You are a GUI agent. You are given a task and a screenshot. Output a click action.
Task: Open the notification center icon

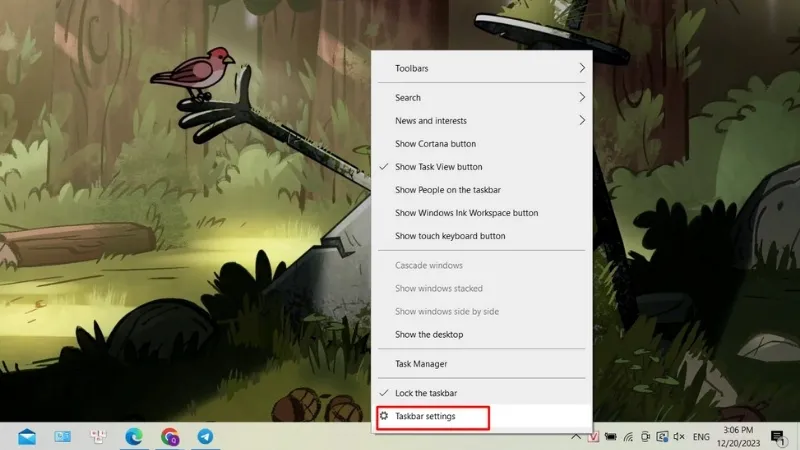click(x=777, y=437)
